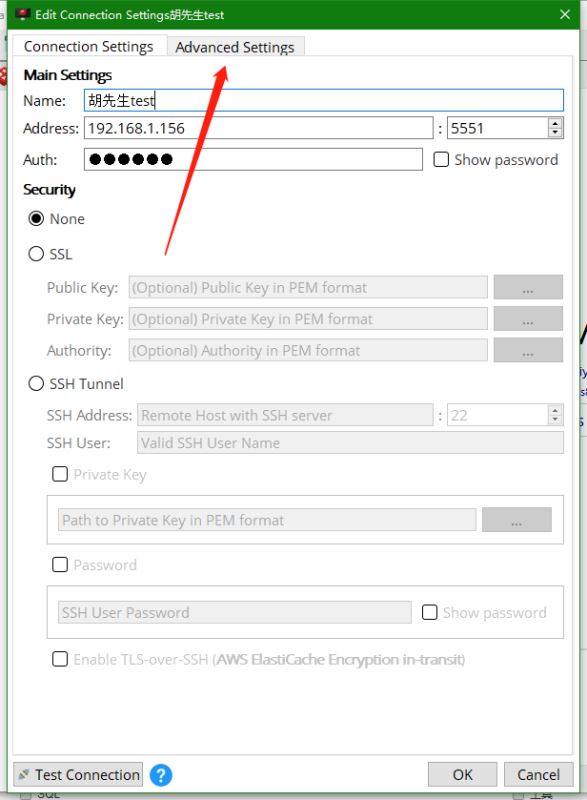Viewport: 587px width, 800px height.
Task: Click the port field showing 5551
Action: point(497,128)
